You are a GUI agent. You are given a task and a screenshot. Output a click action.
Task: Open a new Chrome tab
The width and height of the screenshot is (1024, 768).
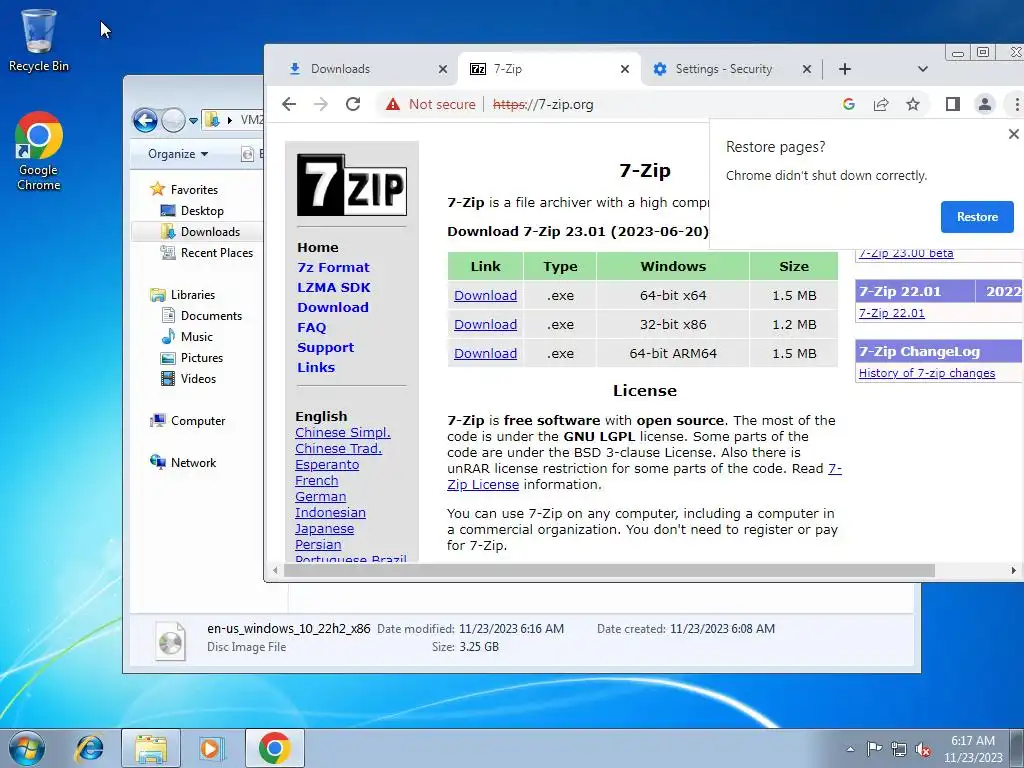coord(844,69)
